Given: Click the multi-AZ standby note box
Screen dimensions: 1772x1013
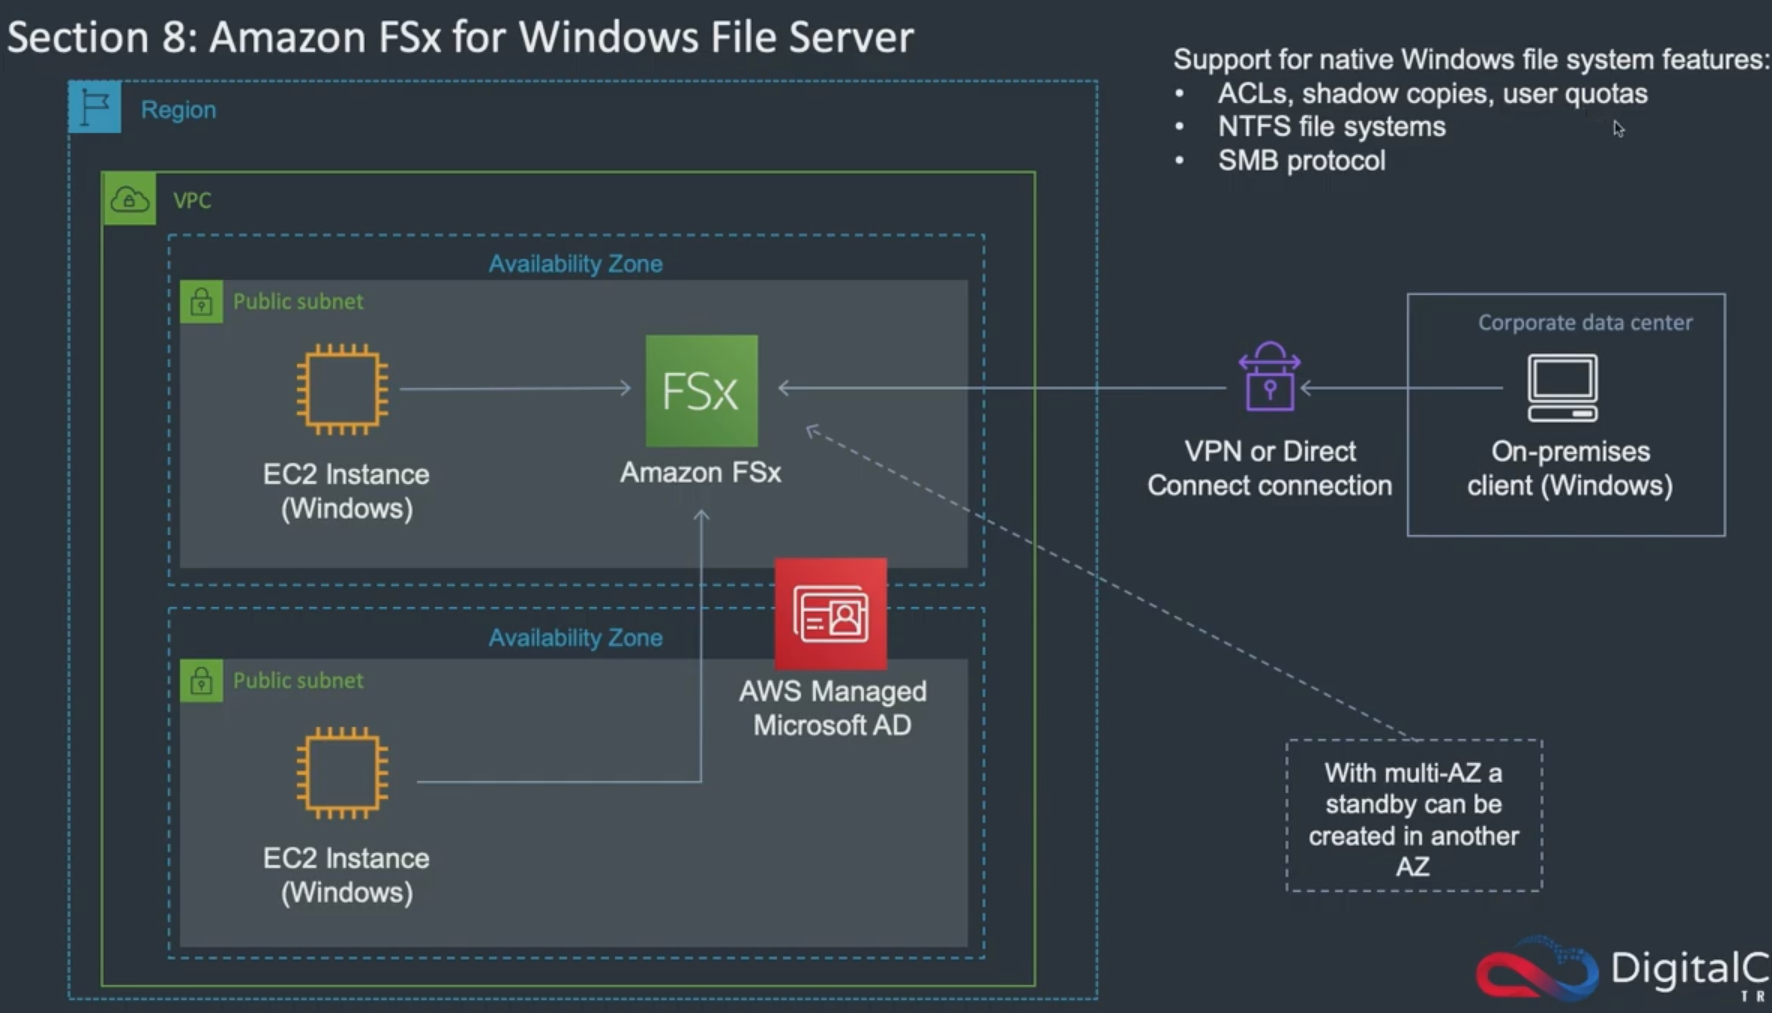Looking at the screenshot, I should (1413, 818).
